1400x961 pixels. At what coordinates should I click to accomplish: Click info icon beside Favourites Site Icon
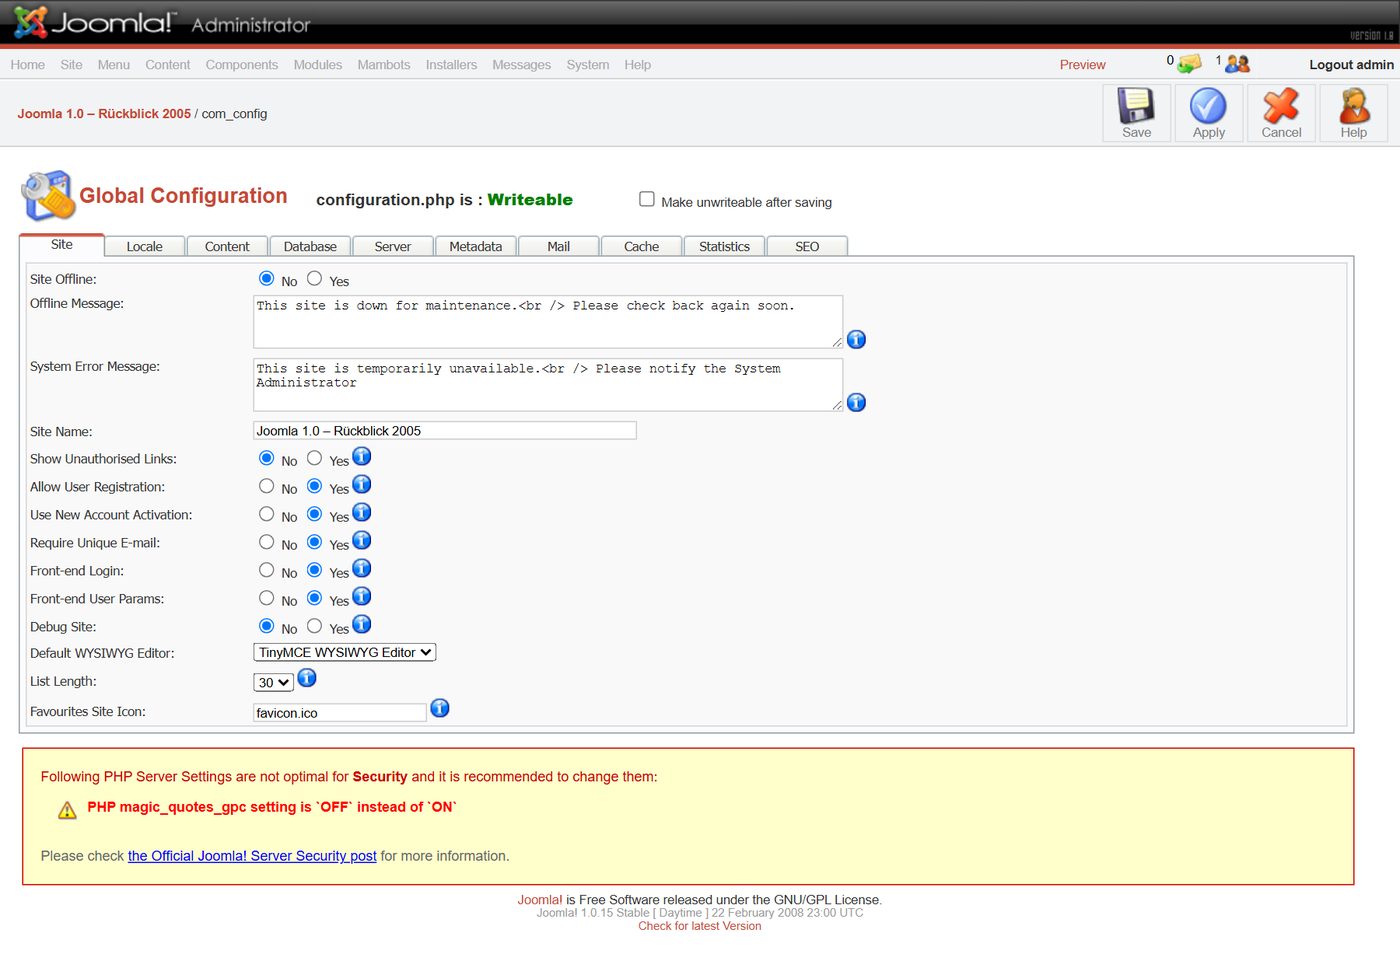point(440,708)
